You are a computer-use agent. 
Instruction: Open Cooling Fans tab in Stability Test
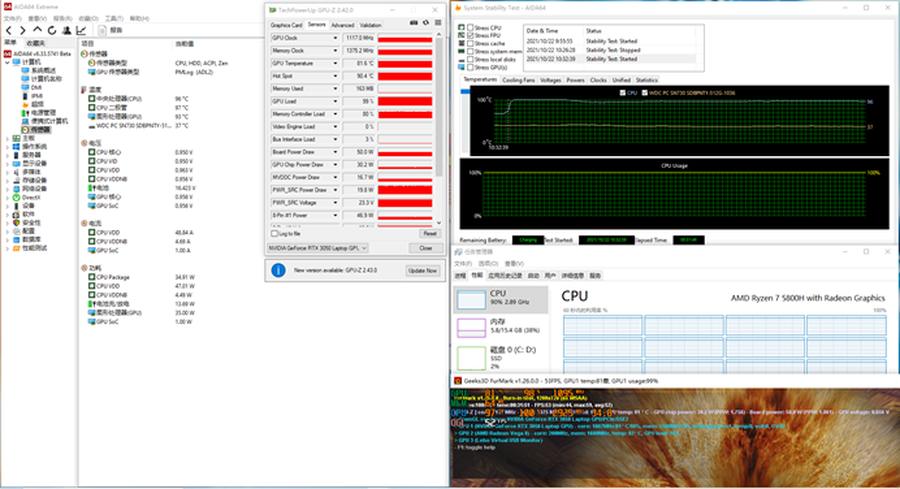click(x=518, y=80)
